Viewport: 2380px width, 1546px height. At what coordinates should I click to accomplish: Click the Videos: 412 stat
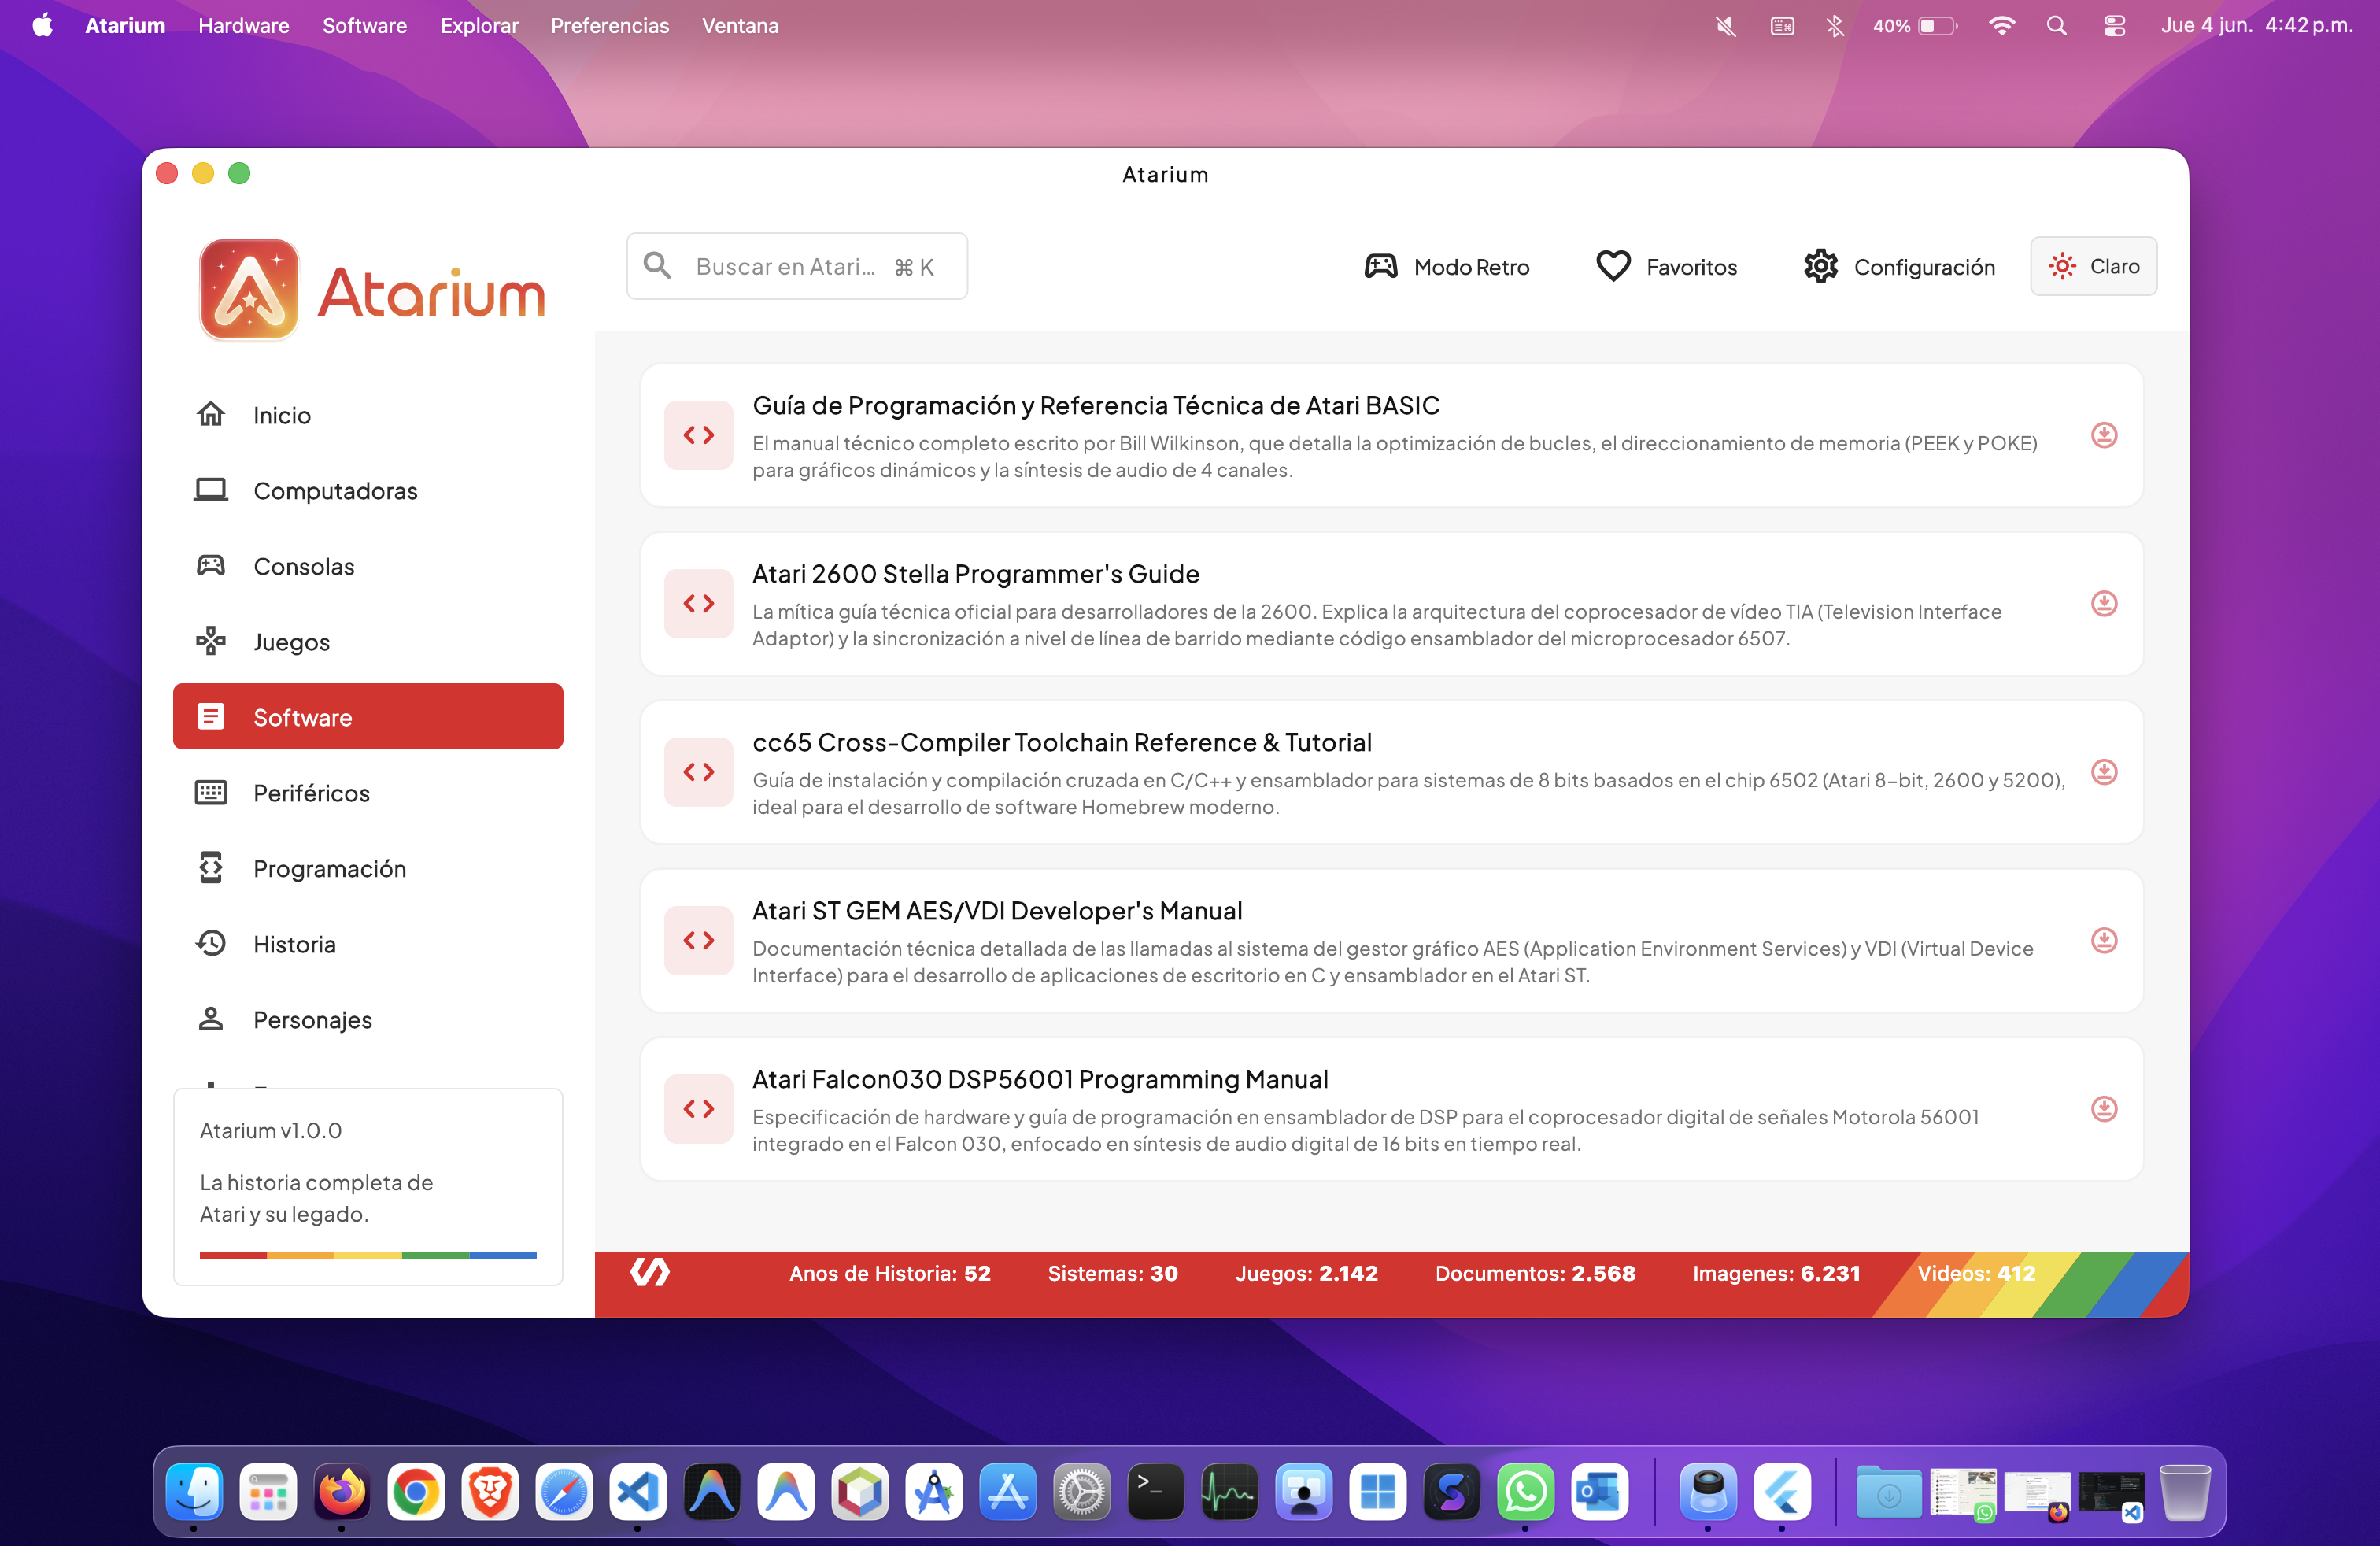pyautogui.click(x=1977, y=1273)
